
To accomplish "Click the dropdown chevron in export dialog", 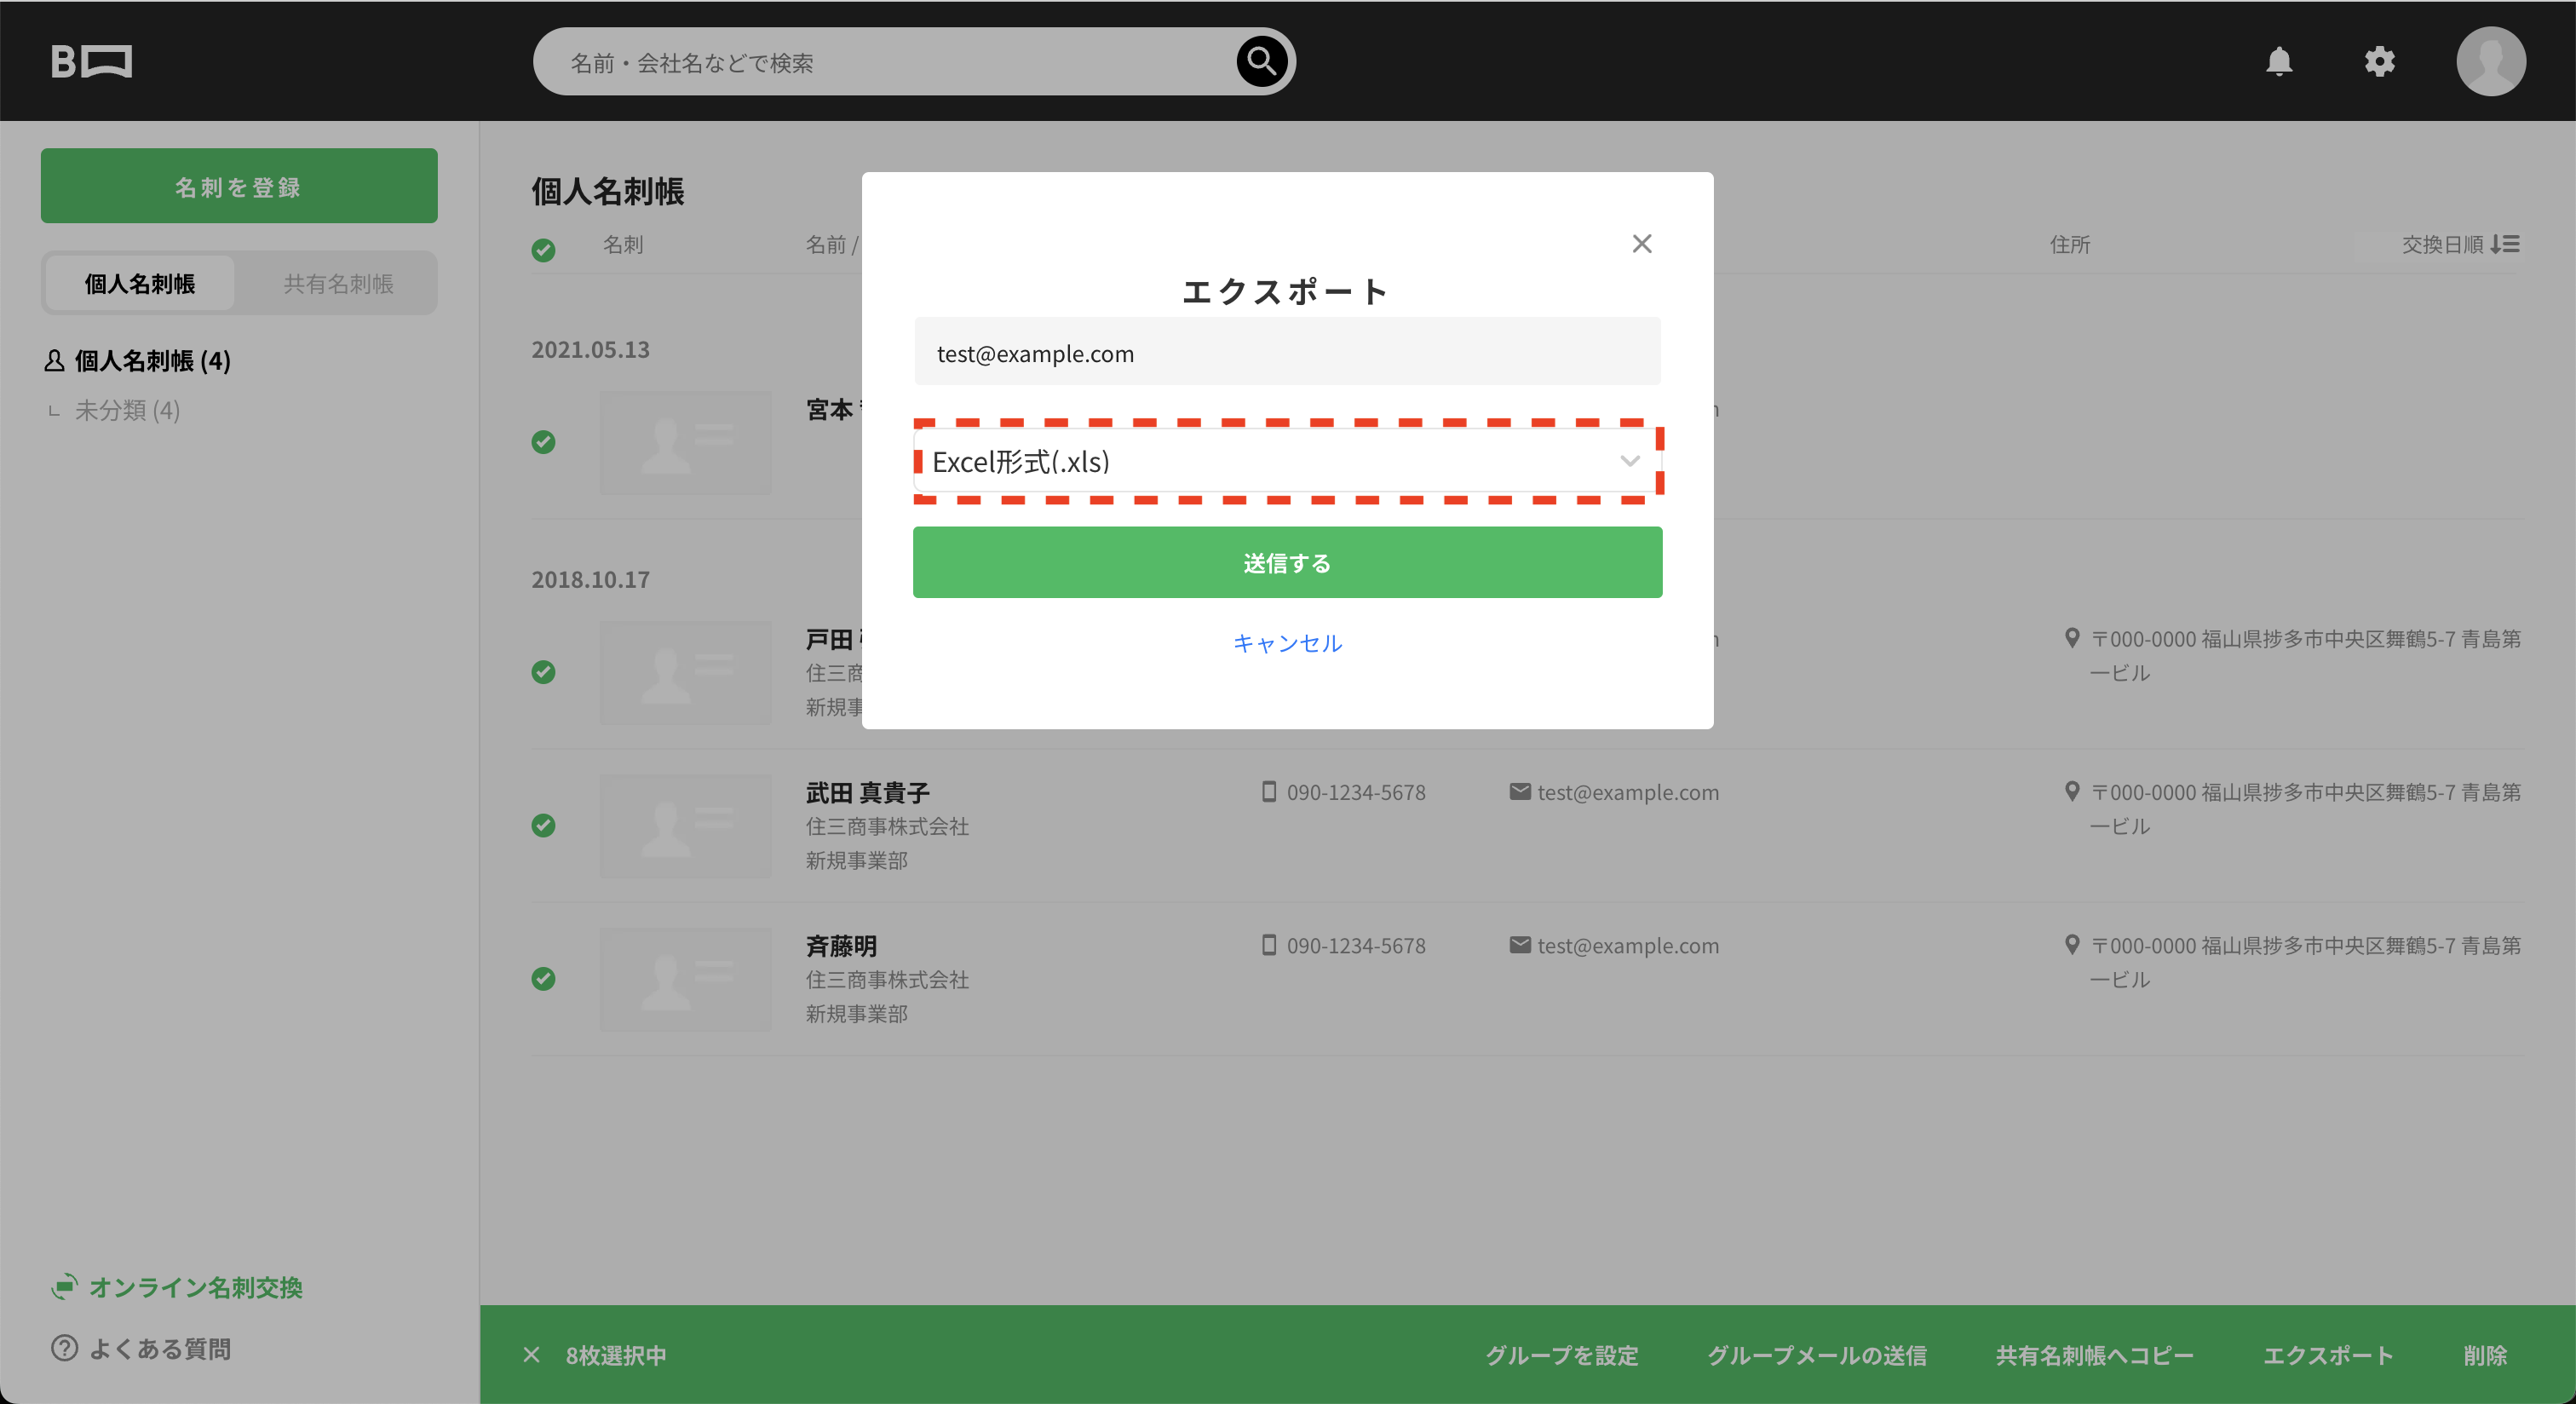I will [1630, 462].
